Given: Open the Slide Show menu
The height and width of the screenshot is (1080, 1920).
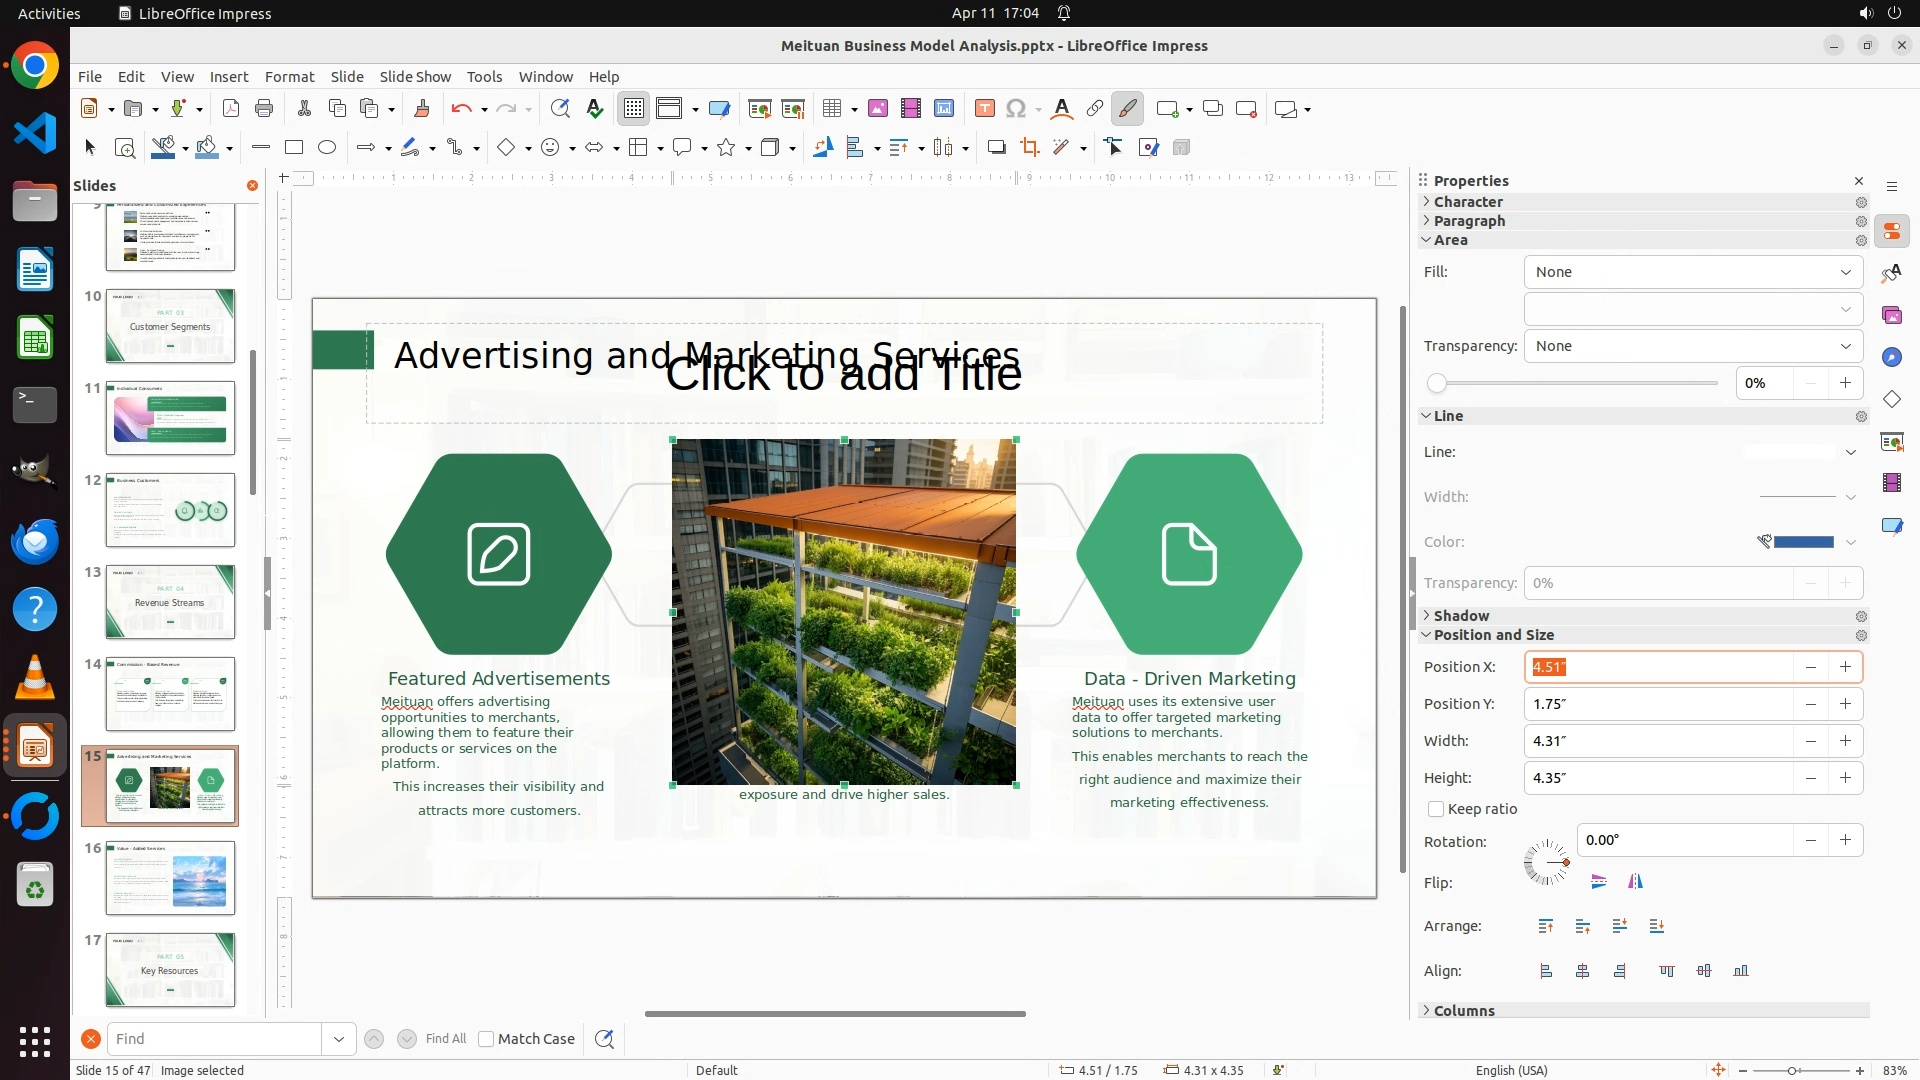Looking at the screenshot, I should 414,77.
